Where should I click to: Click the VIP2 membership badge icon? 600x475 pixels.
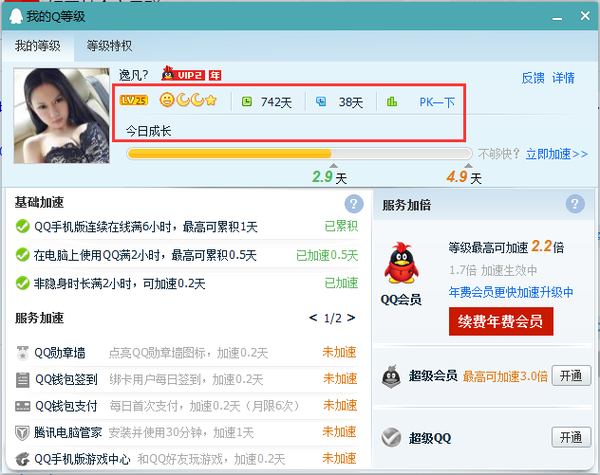tap(183, 74)
